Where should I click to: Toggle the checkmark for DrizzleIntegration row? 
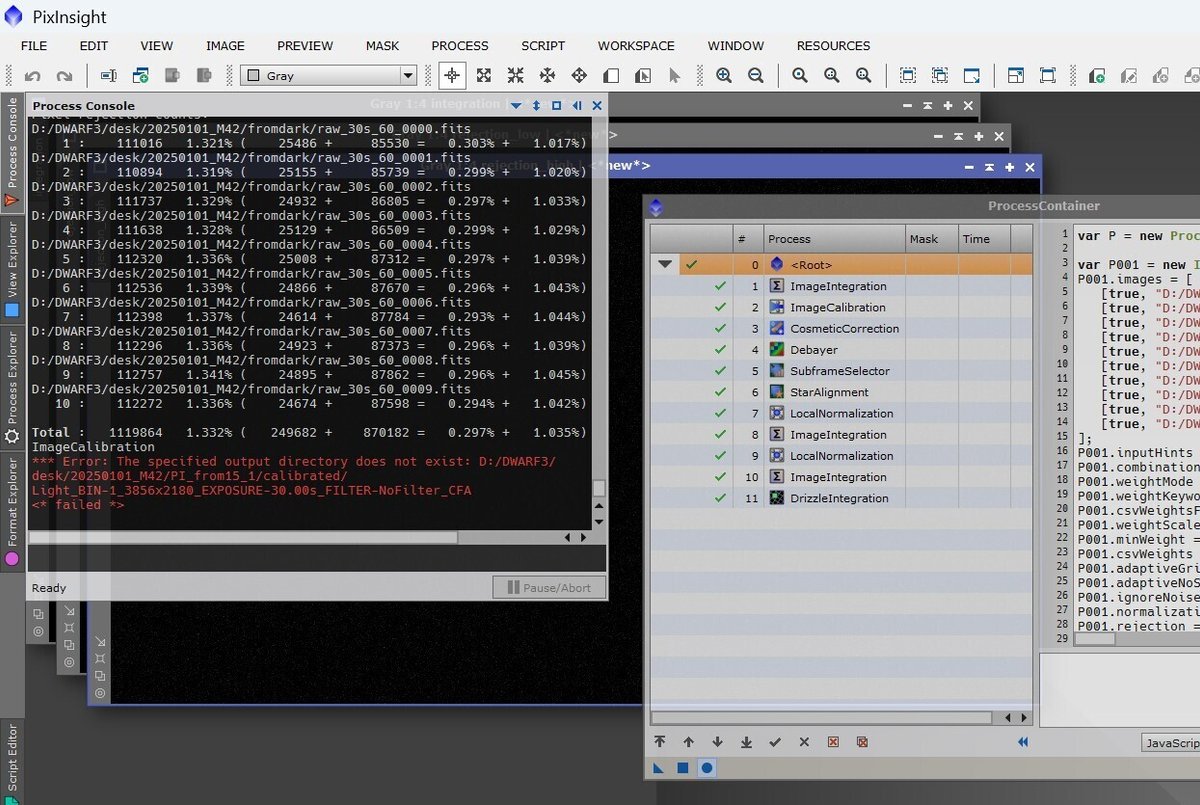pyautogui.click(x=720, y=498)
